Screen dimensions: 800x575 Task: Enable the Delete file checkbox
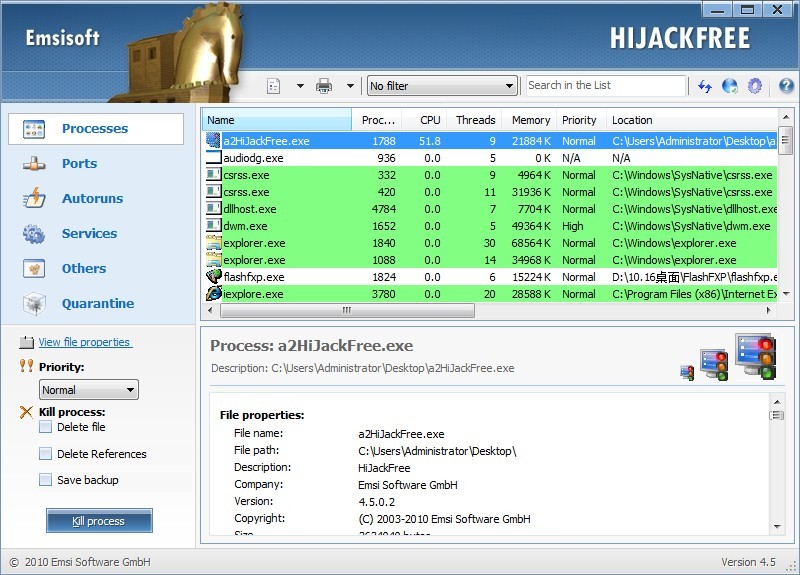click(x=45, y=427)
